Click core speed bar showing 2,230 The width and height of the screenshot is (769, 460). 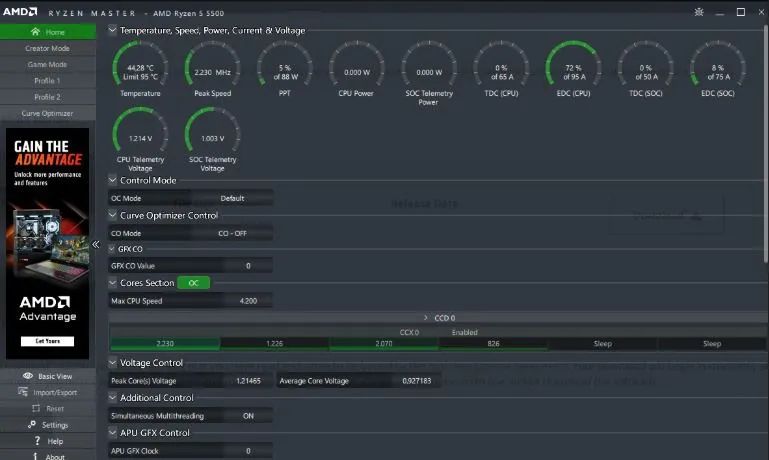tap(165, 344)
